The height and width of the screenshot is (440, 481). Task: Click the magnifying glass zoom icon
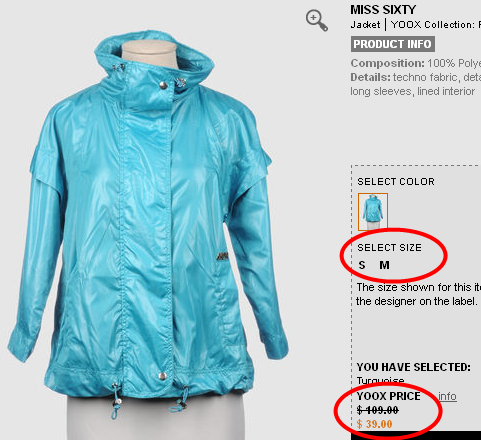tap(317, 21)
